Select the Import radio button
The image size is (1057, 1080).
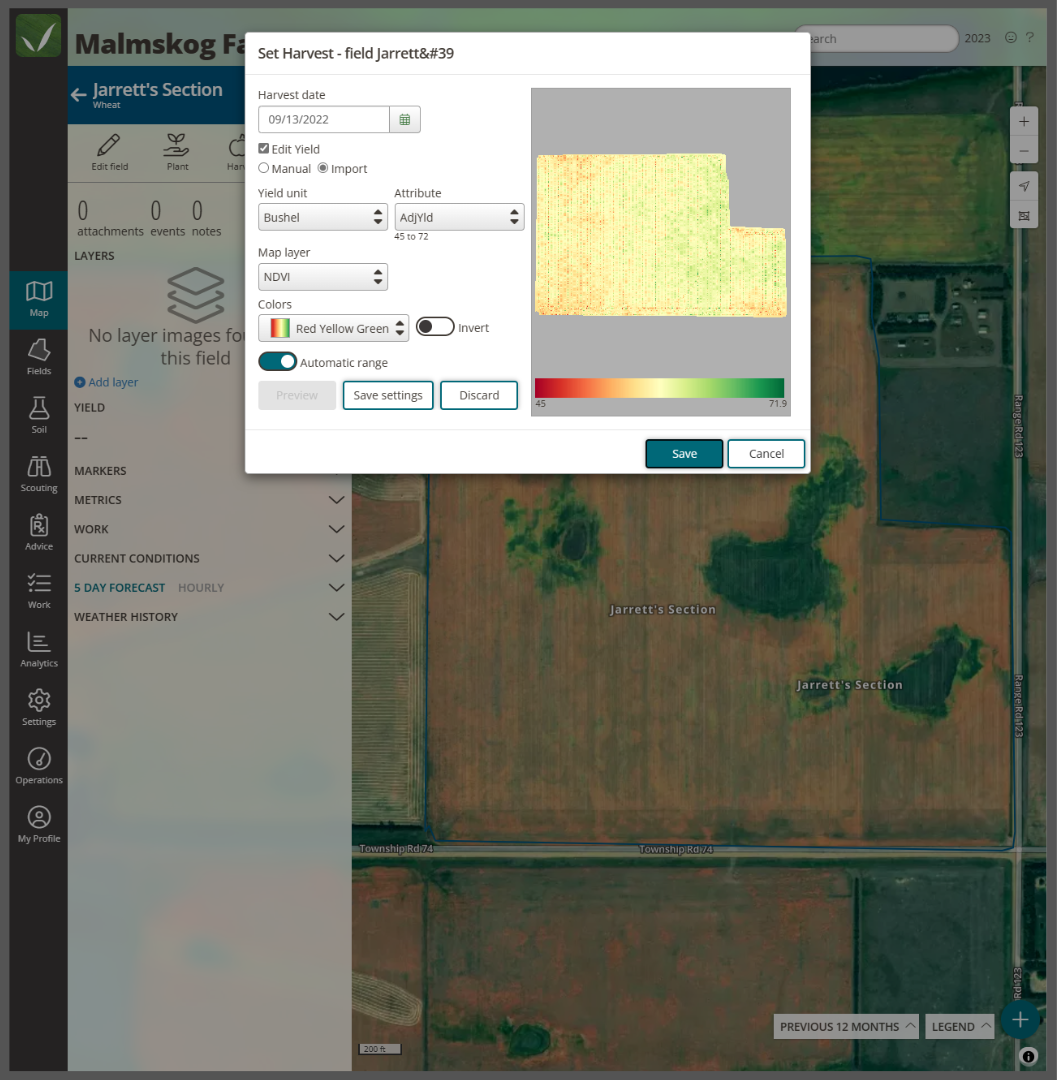click(322, 168)
